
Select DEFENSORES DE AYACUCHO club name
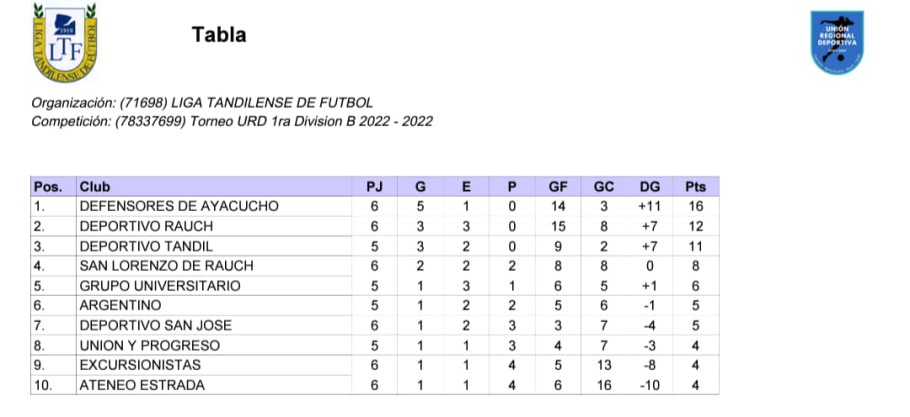pyautogui.click(x=179, y=206)
